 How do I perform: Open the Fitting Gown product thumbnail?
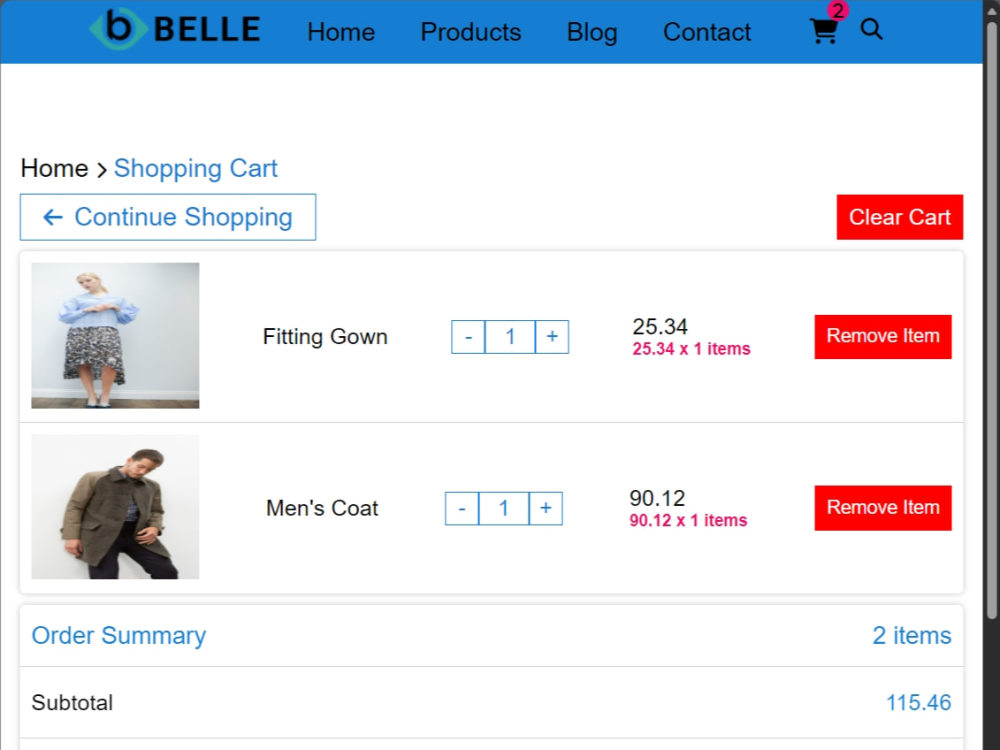tap(115, 335)
